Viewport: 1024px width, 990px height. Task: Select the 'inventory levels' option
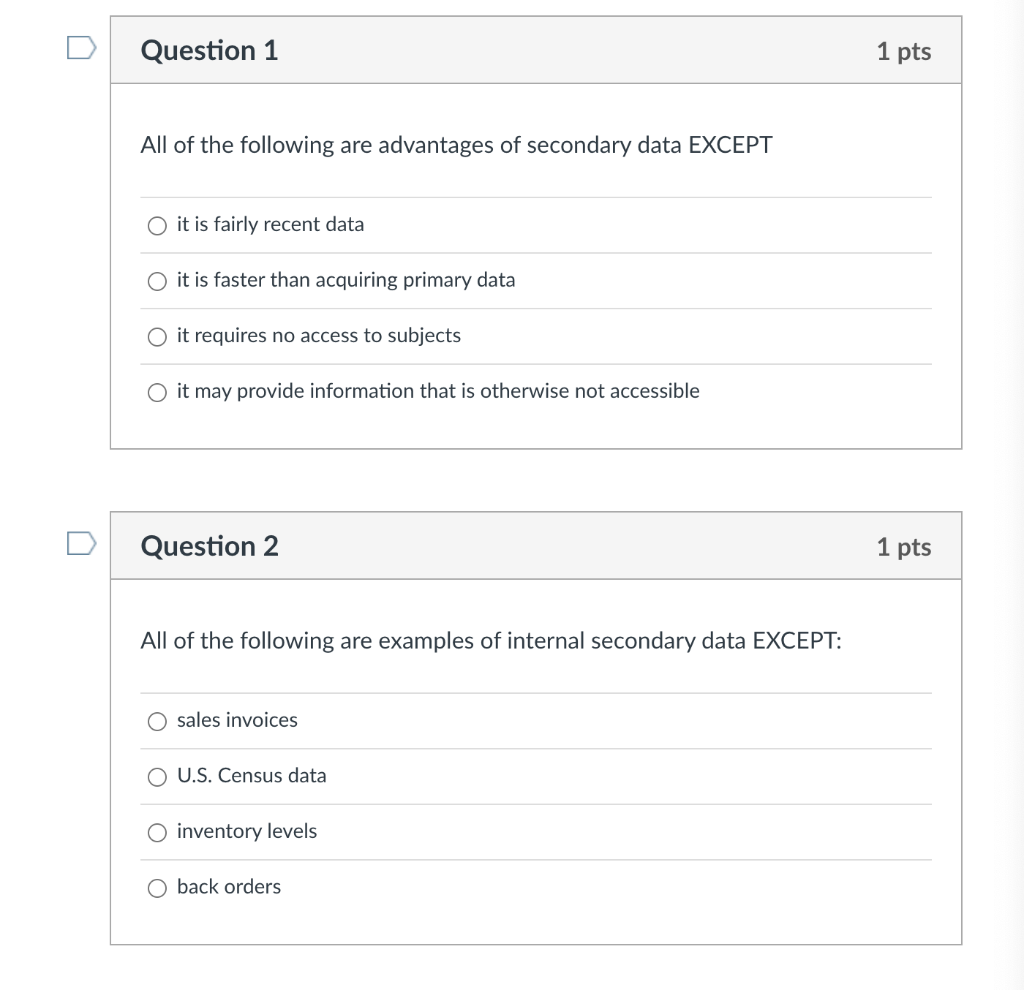coord(157,831)
